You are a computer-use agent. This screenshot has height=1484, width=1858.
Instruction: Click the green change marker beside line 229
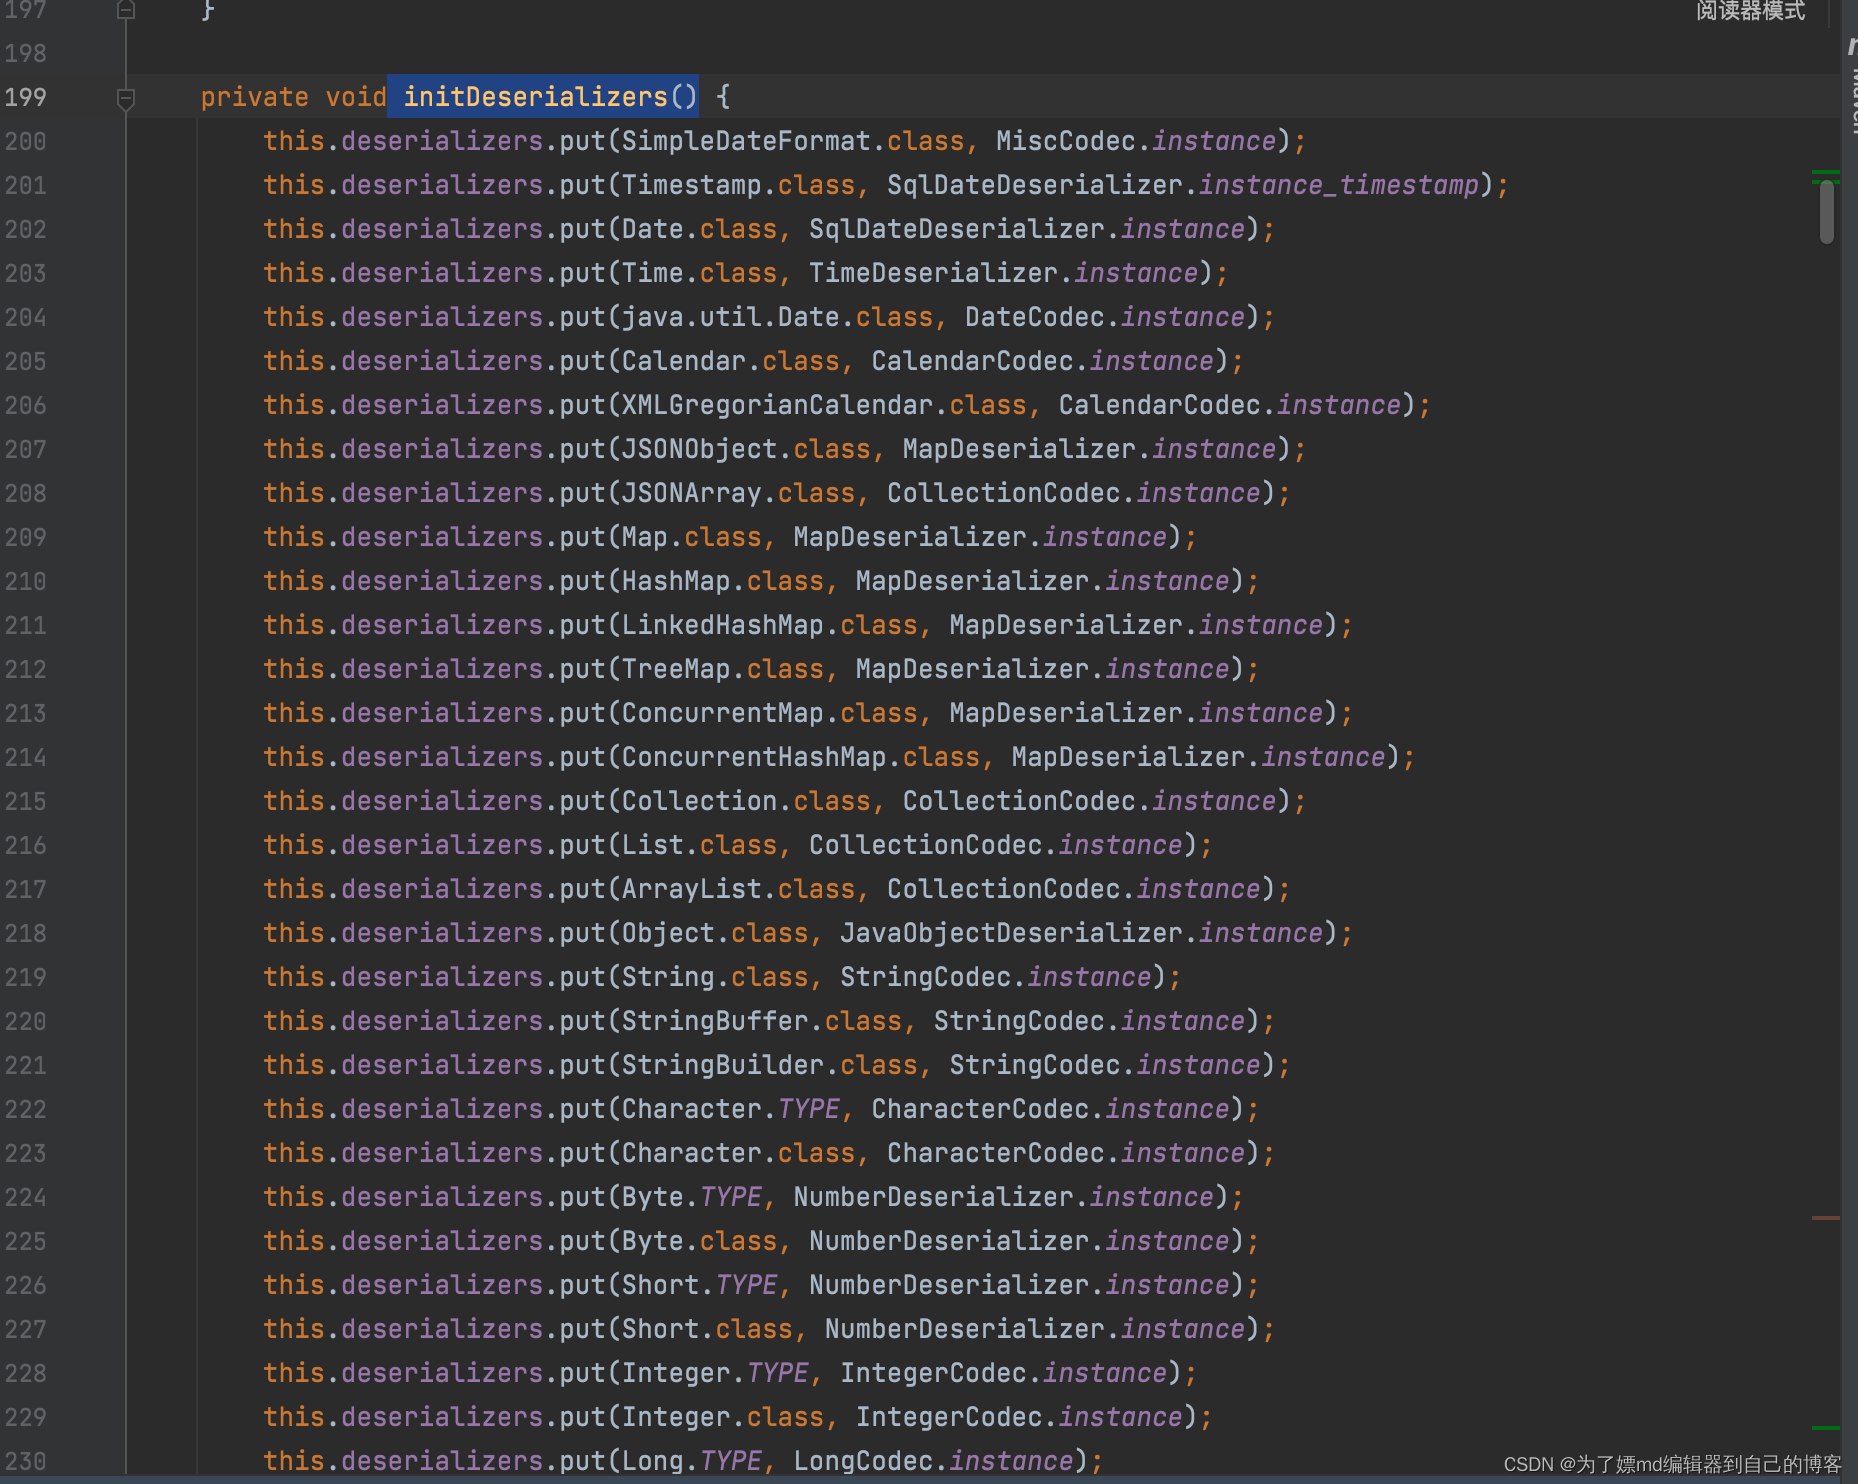(x=1825, y=1427)
